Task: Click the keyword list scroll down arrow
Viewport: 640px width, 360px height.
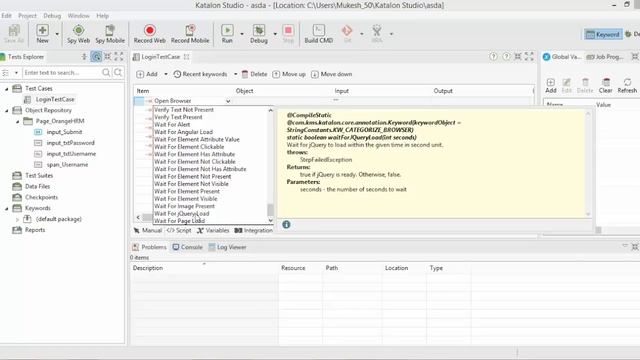Action: tap(270, 220)
